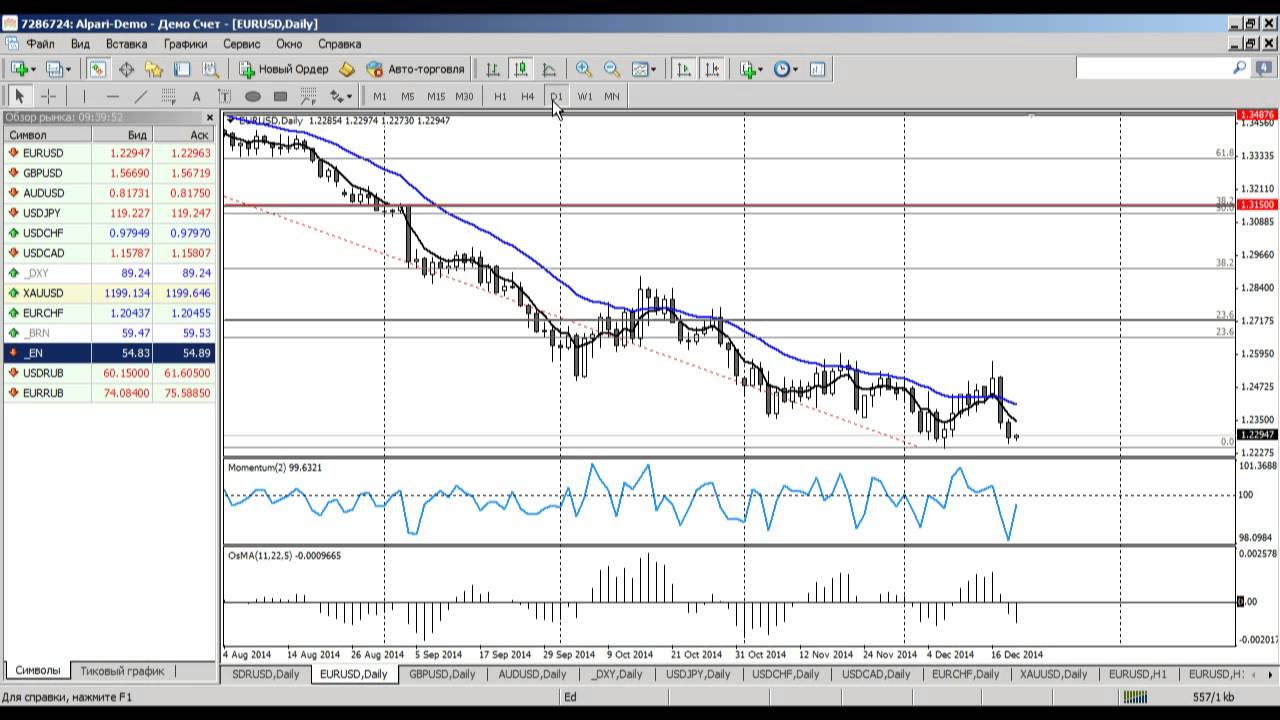Open the Strategy Tester icon
The height and width of the screenshot is (720, 1280).
coord(210,69)
